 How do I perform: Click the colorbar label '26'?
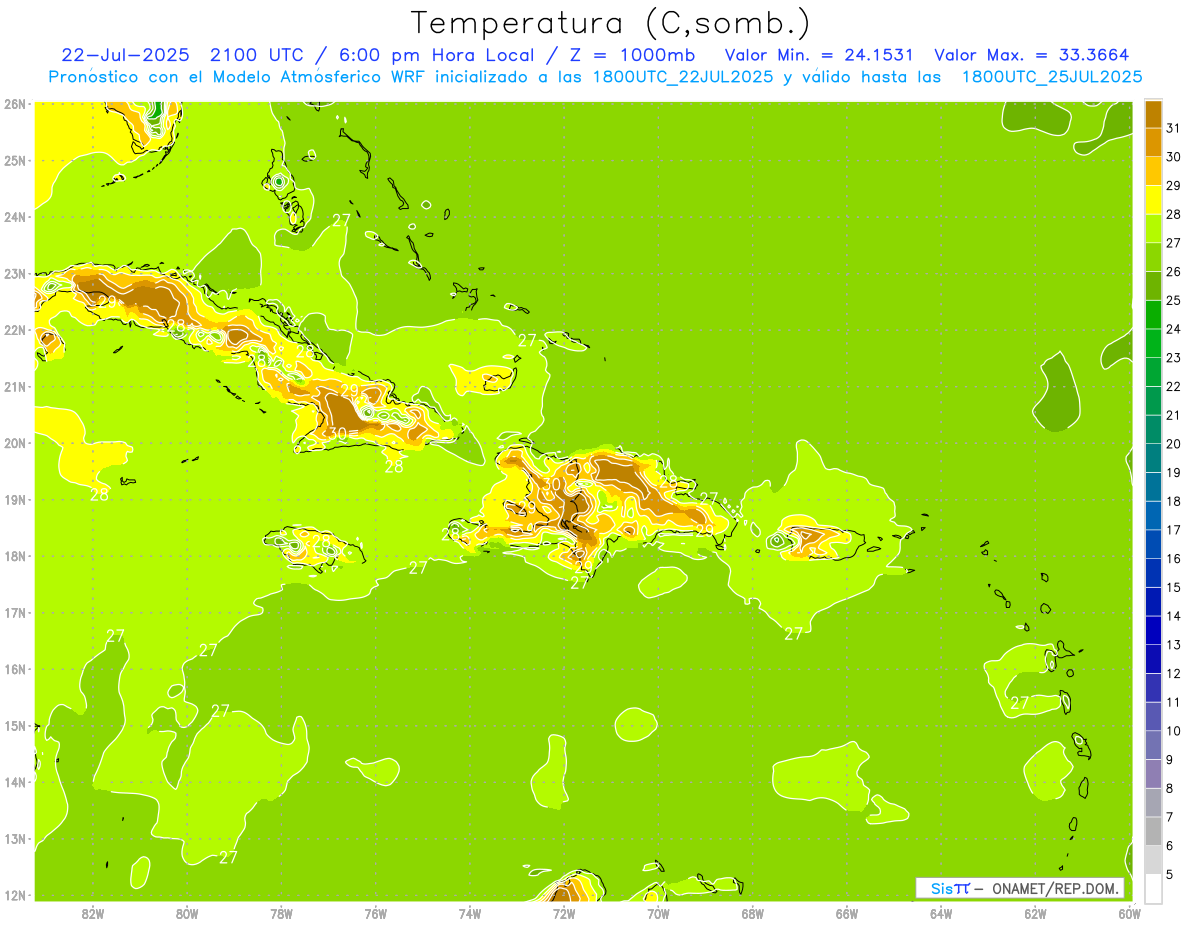click(1173, 271)
